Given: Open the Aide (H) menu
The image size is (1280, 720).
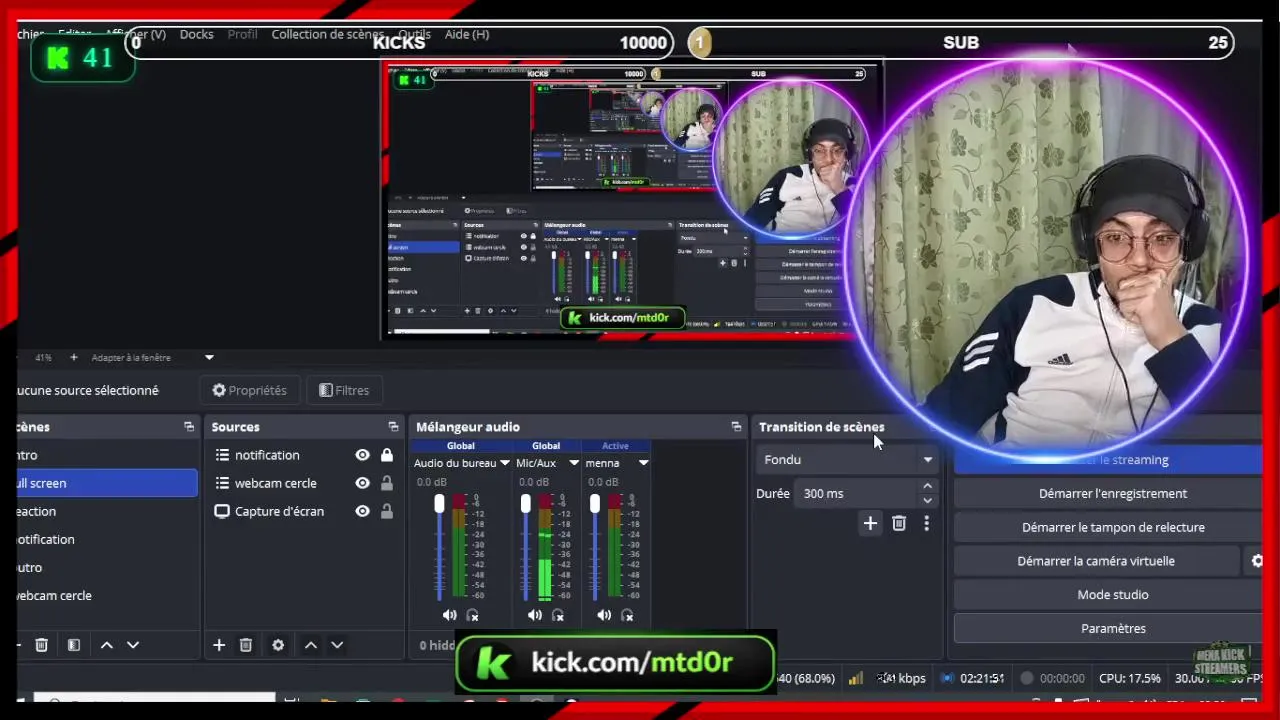Looking at the screenshot, I should 467,34.
